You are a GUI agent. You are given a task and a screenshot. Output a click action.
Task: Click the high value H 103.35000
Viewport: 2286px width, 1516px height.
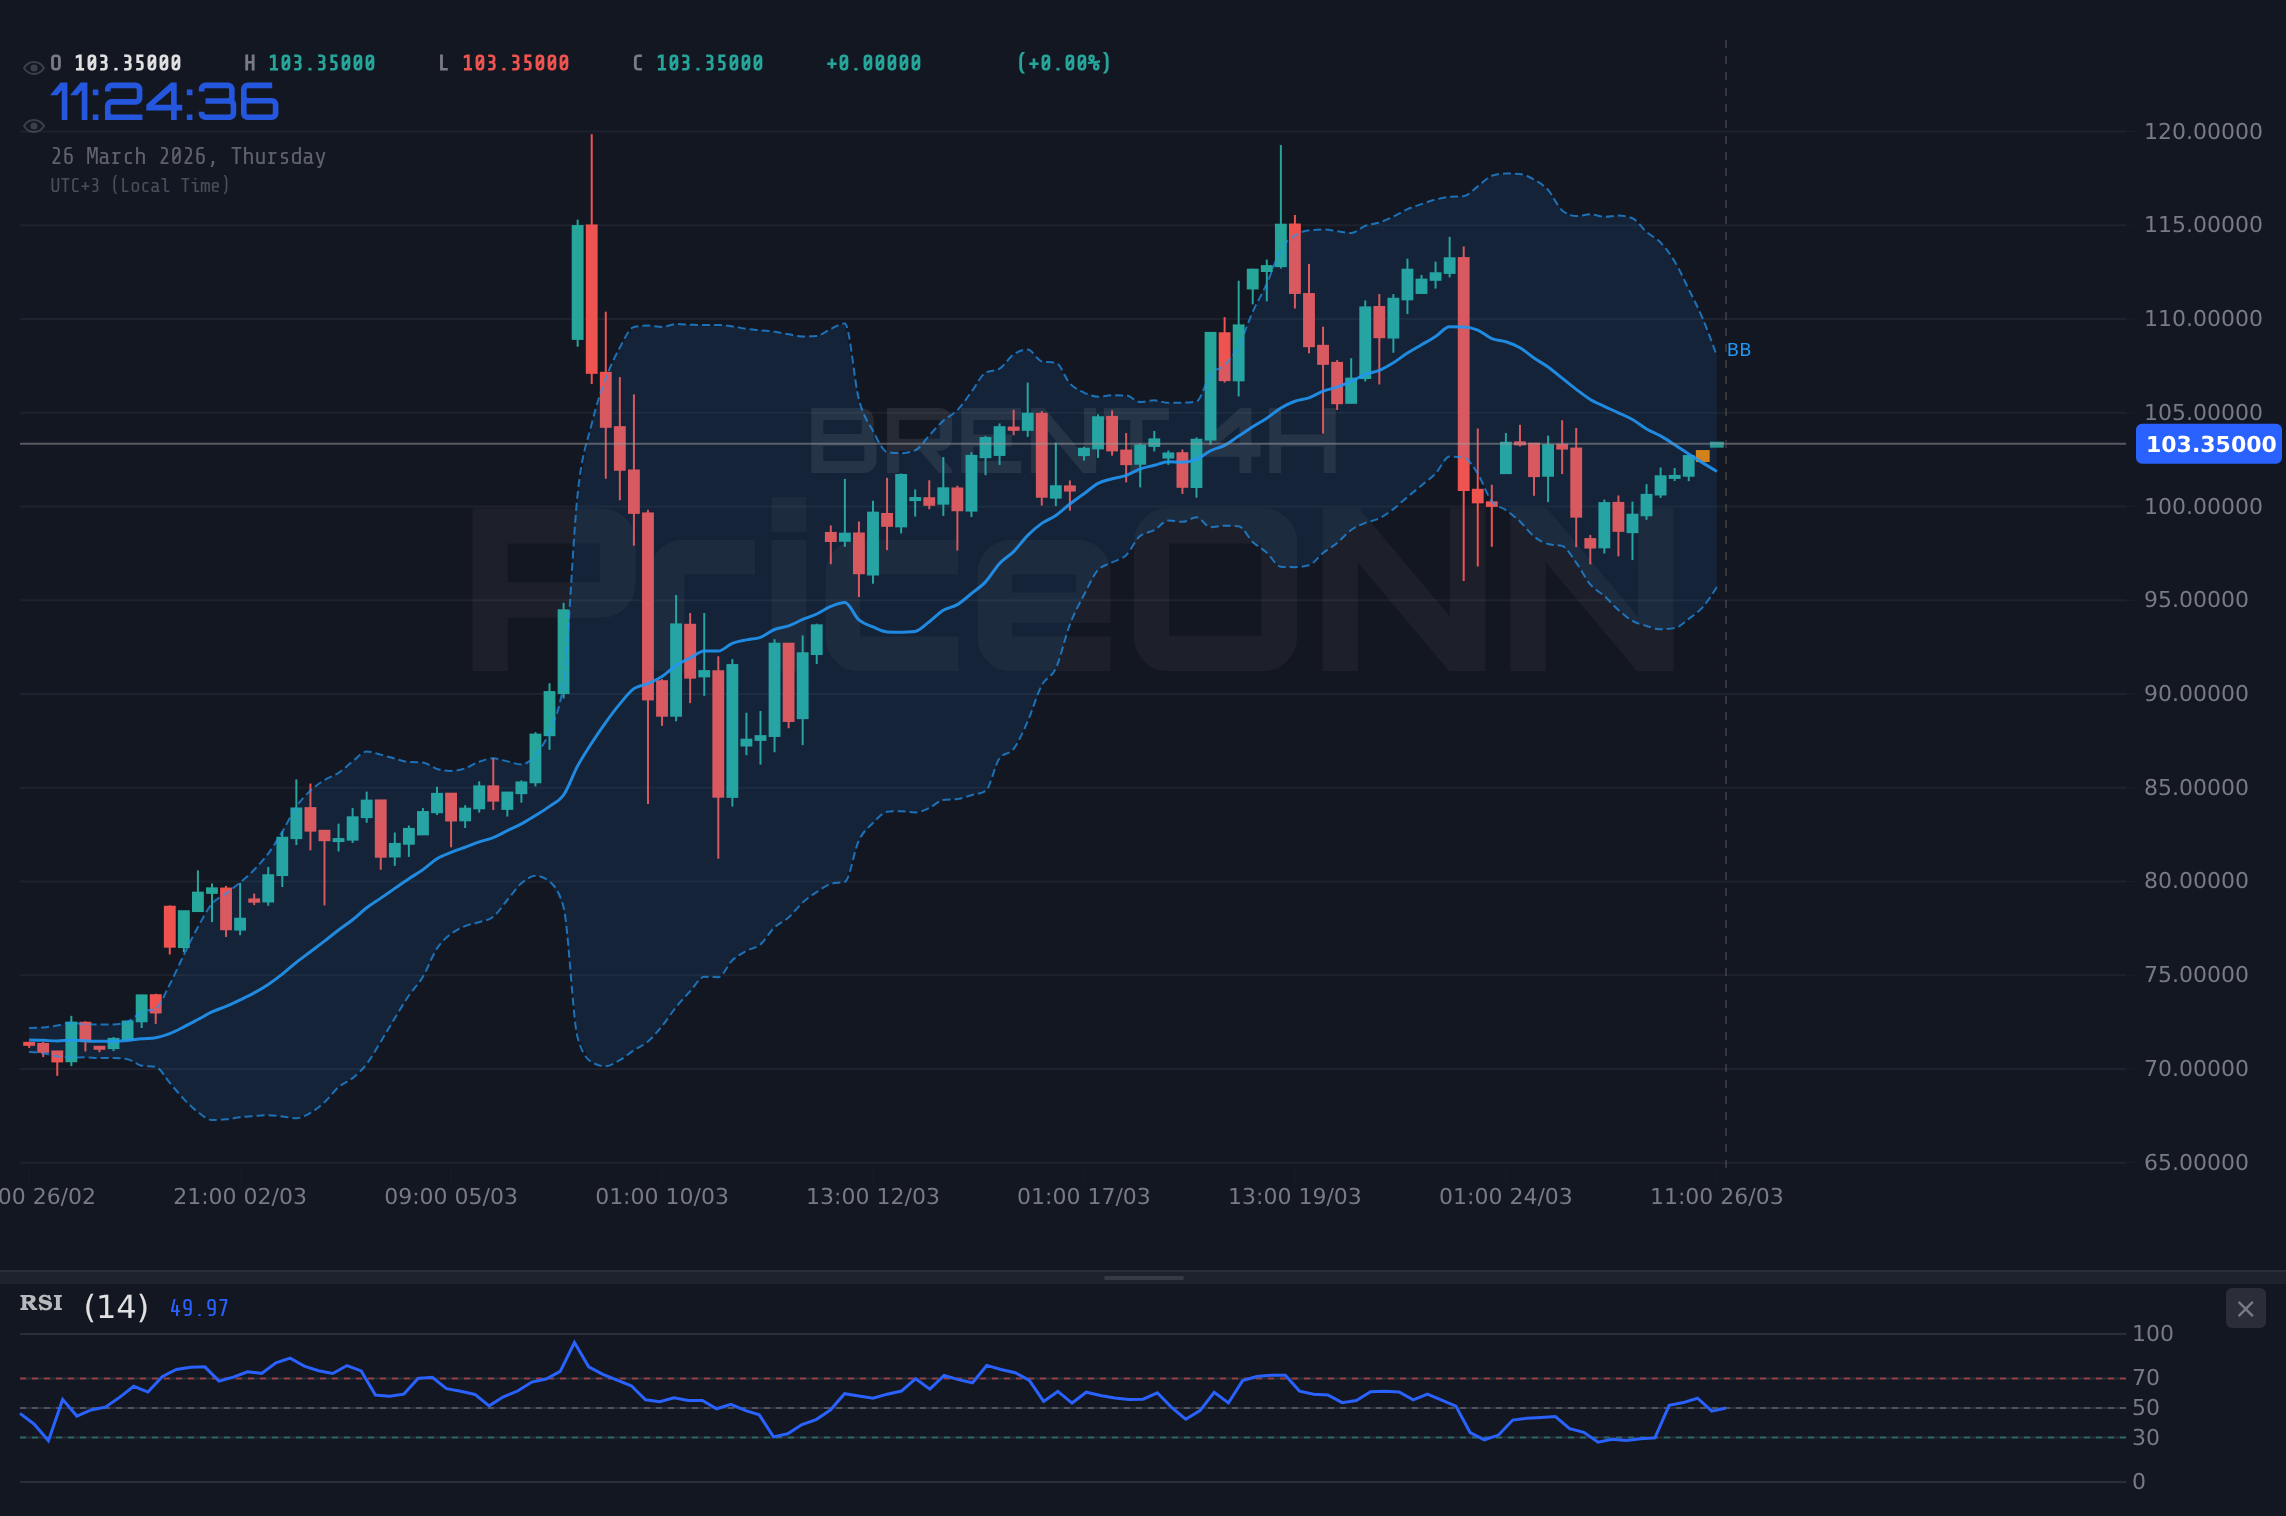(311, 62)
